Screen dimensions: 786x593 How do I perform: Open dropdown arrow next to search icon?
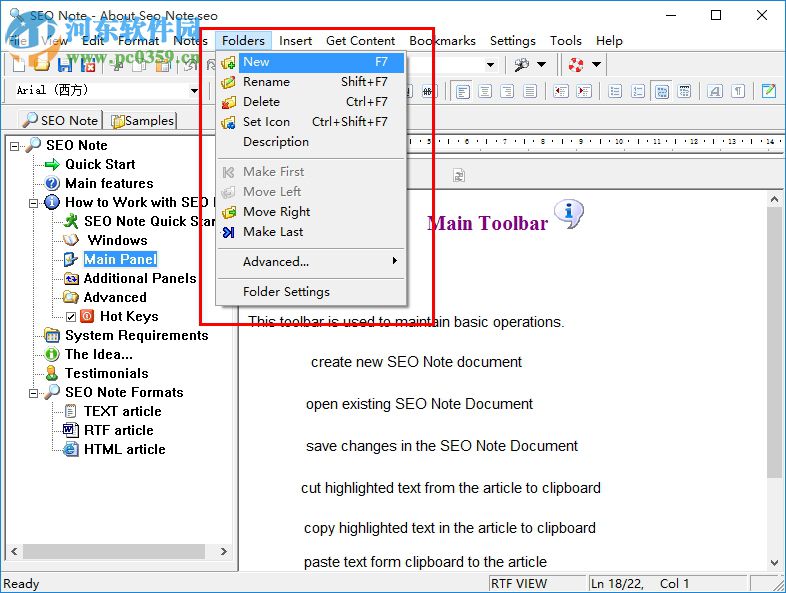point(541,64)
